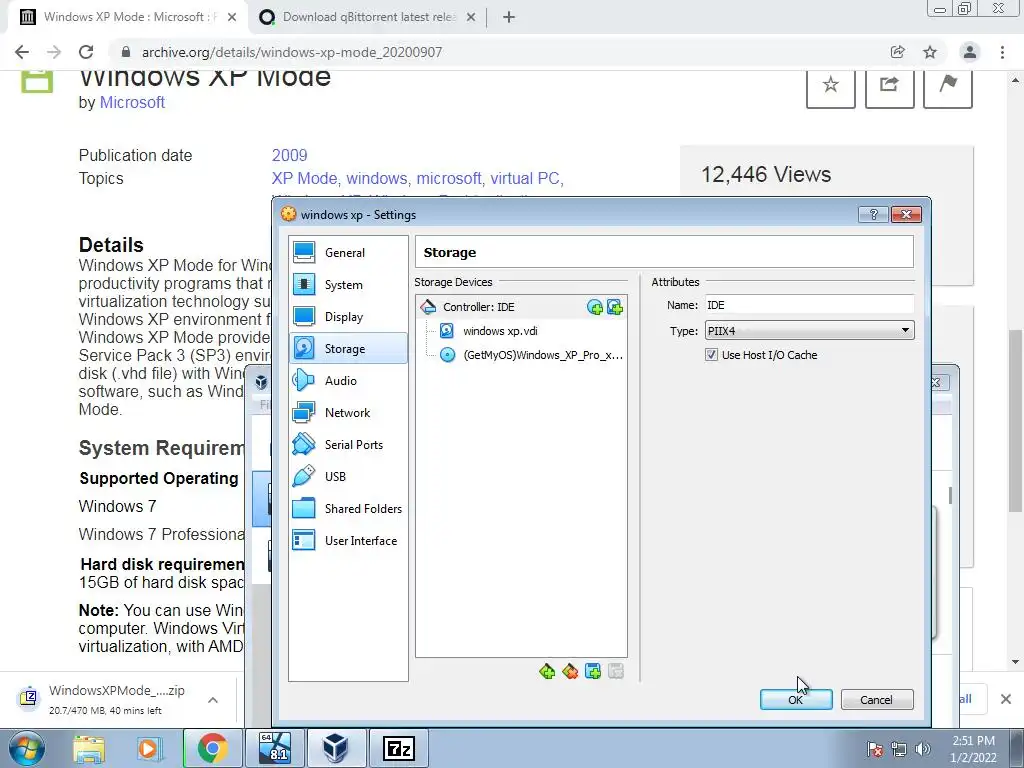Click the taskbar clock showing 2:51 PM
This screenshot has width=1024, height=768.
pyautogui.click(x=973, y=749)
